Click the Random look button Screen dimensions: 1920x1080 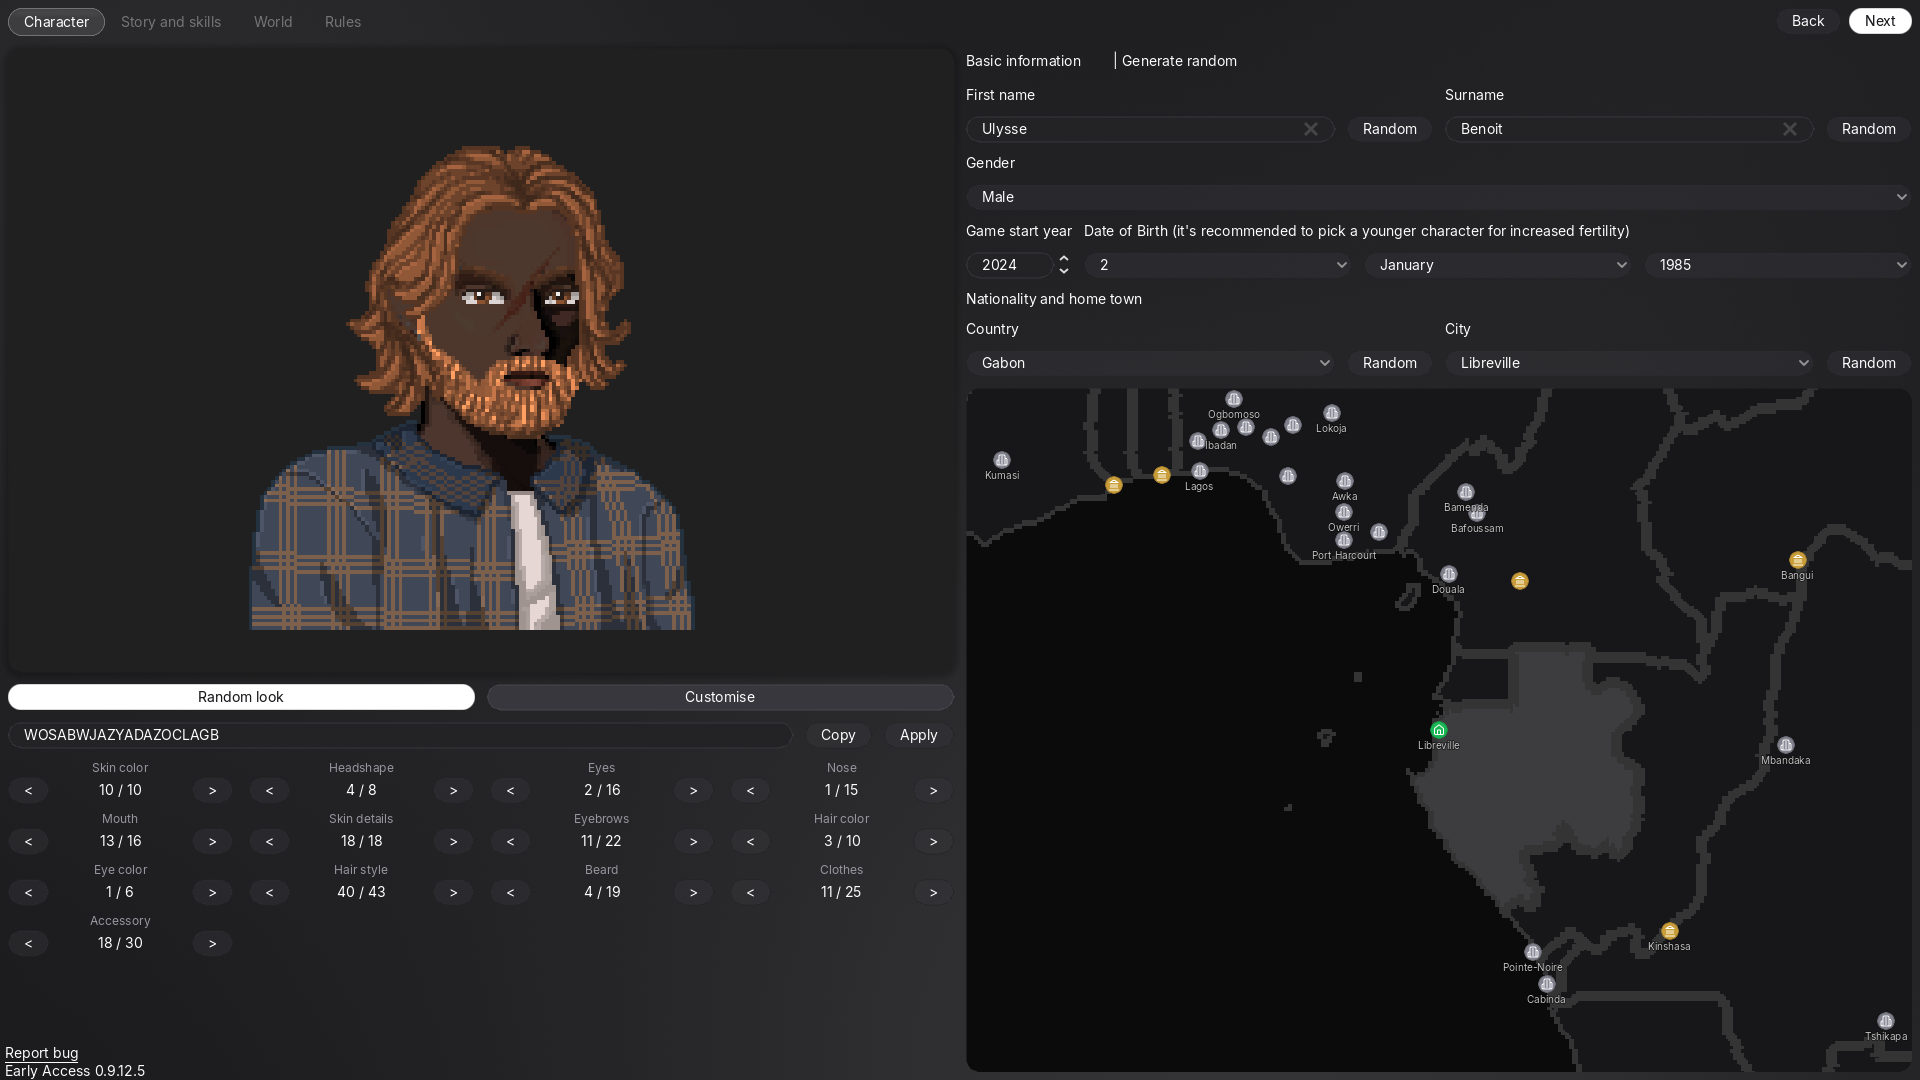pos(241,697)
